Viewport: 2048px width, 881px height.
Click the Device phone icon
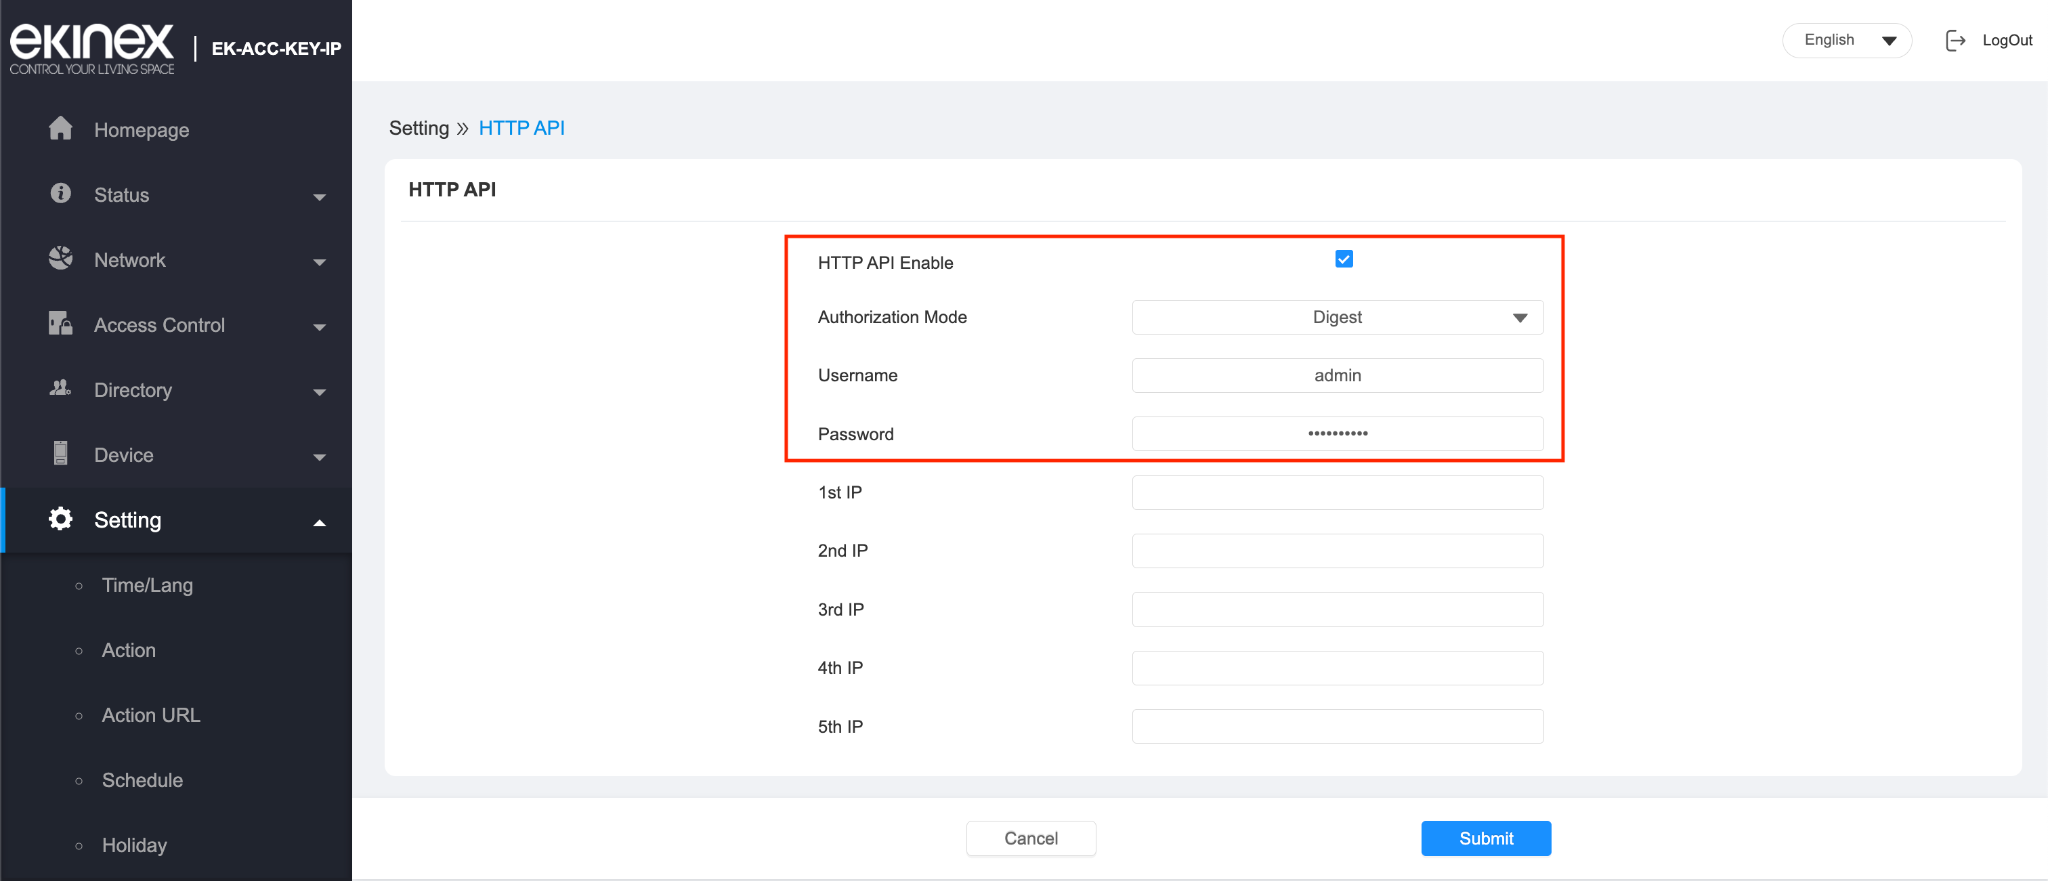tap(61, 453)
